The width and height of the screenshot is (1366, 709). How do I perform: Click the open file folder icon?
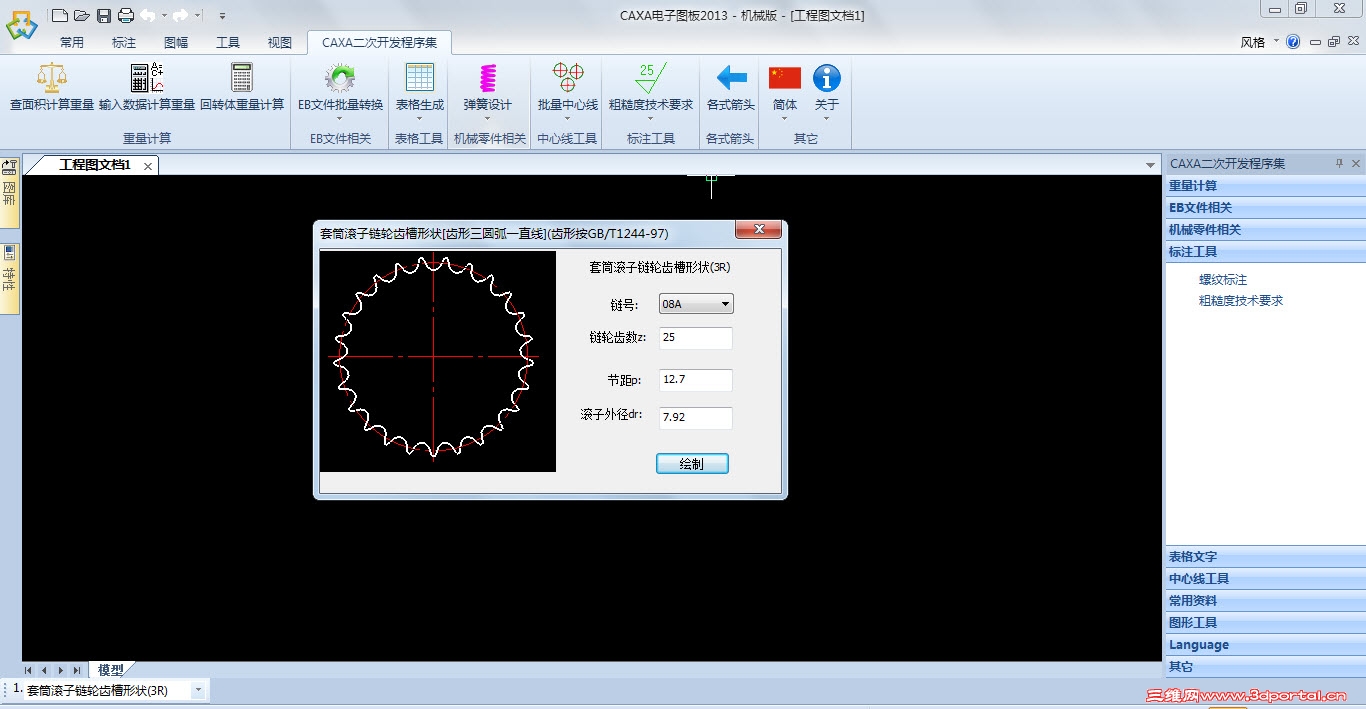point(82,15)
